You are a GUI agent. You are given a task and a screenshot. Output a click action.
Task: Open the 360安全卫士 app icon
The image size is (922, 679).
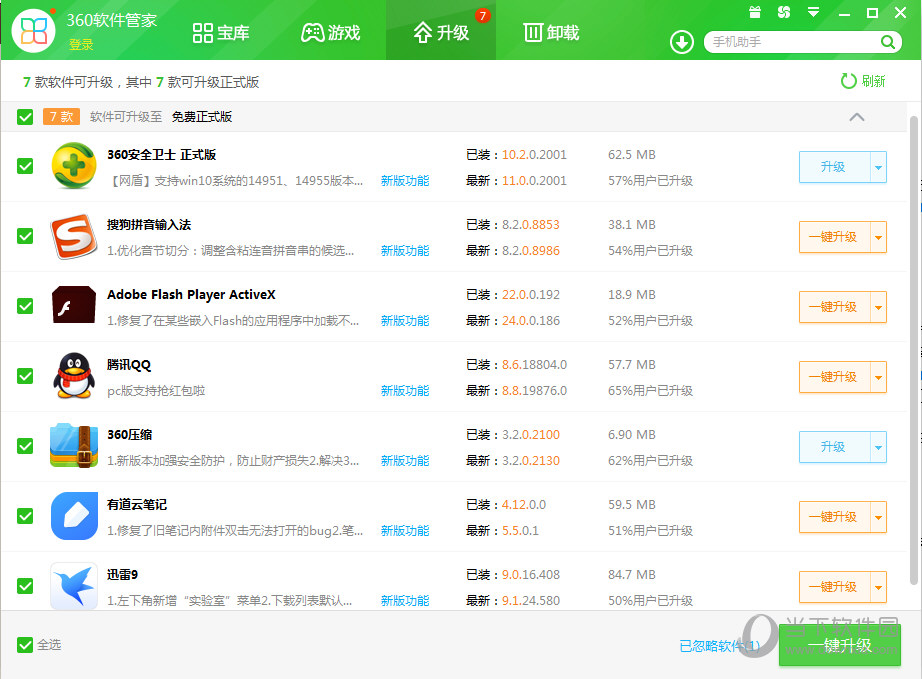[x=74, y=166]
